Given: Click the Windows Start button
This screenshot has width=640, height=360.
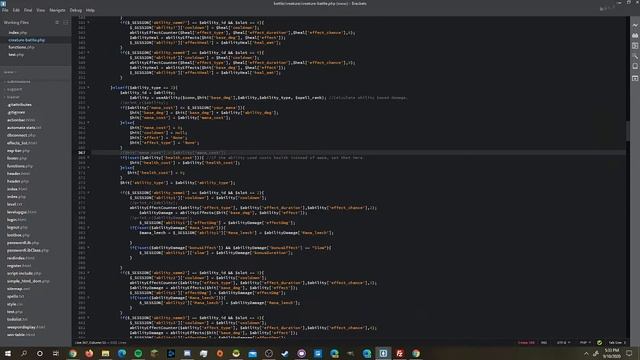Looking at the screenshot, I should pos(8,353).
